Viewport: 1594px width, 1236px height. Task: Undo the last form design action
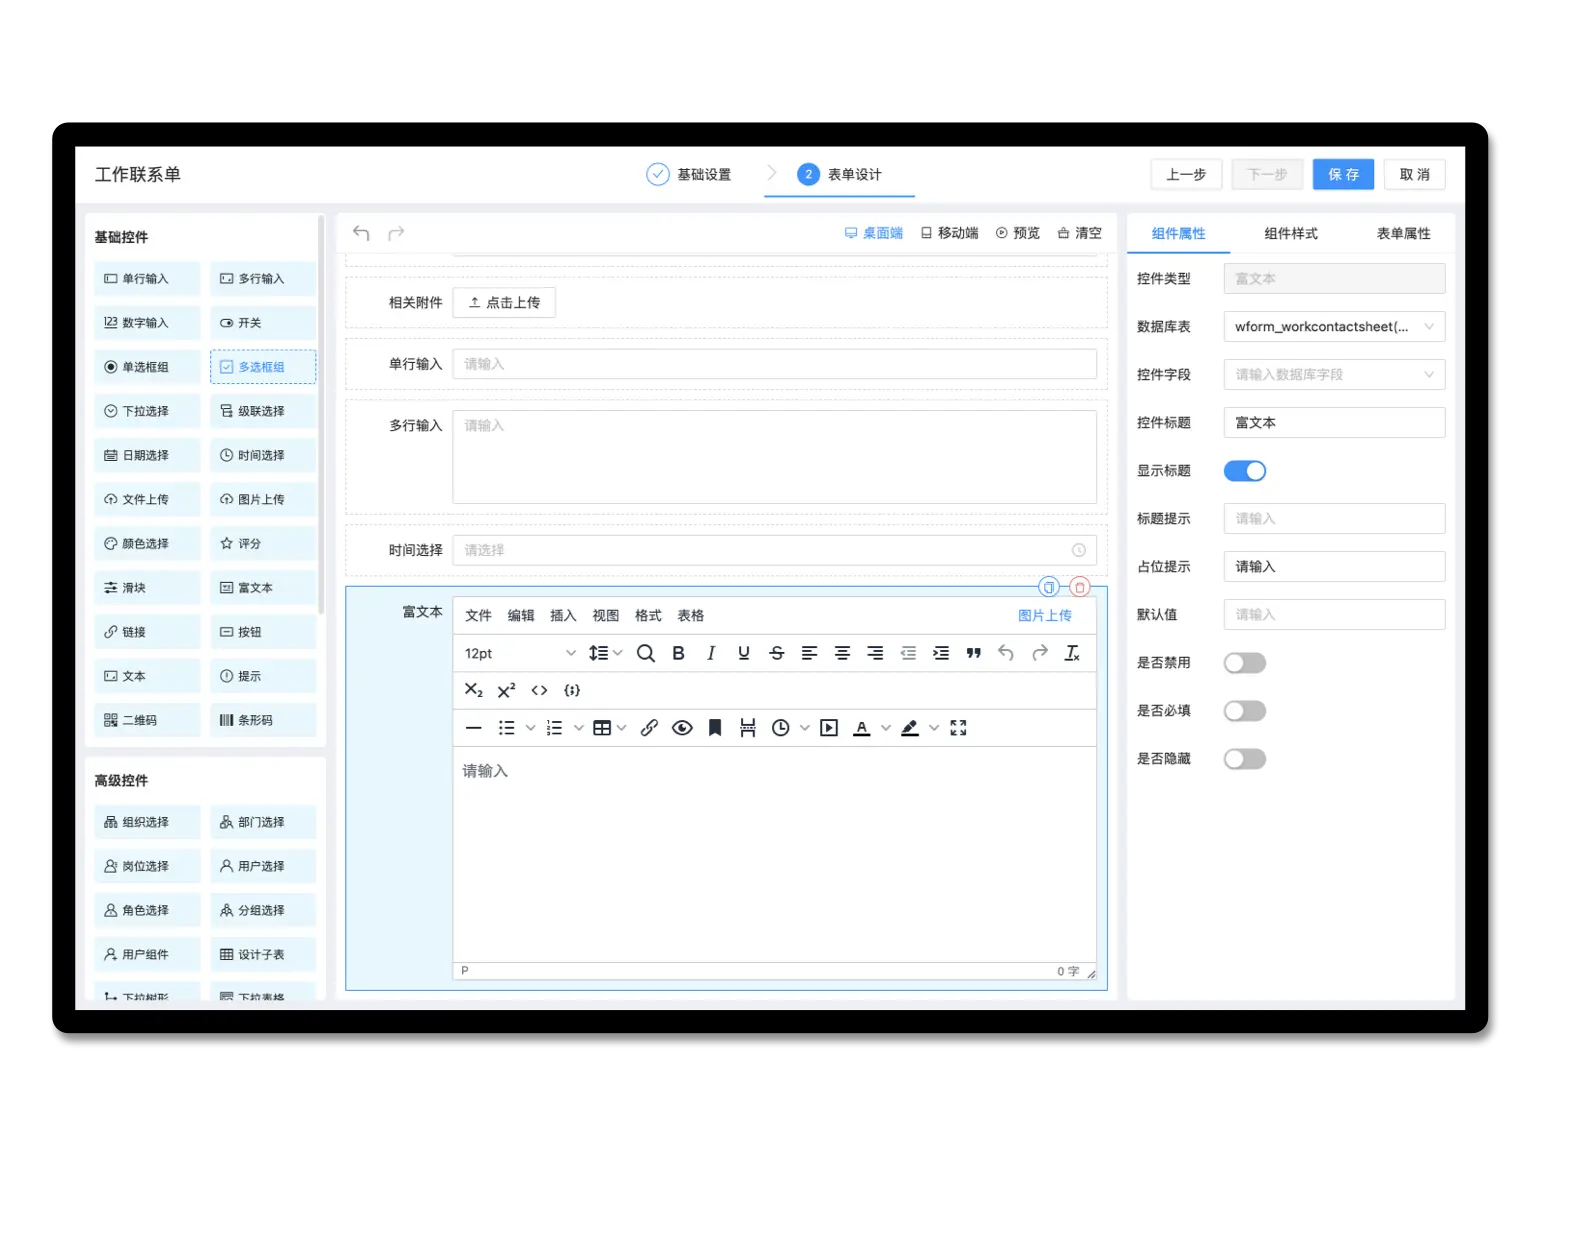361,233
